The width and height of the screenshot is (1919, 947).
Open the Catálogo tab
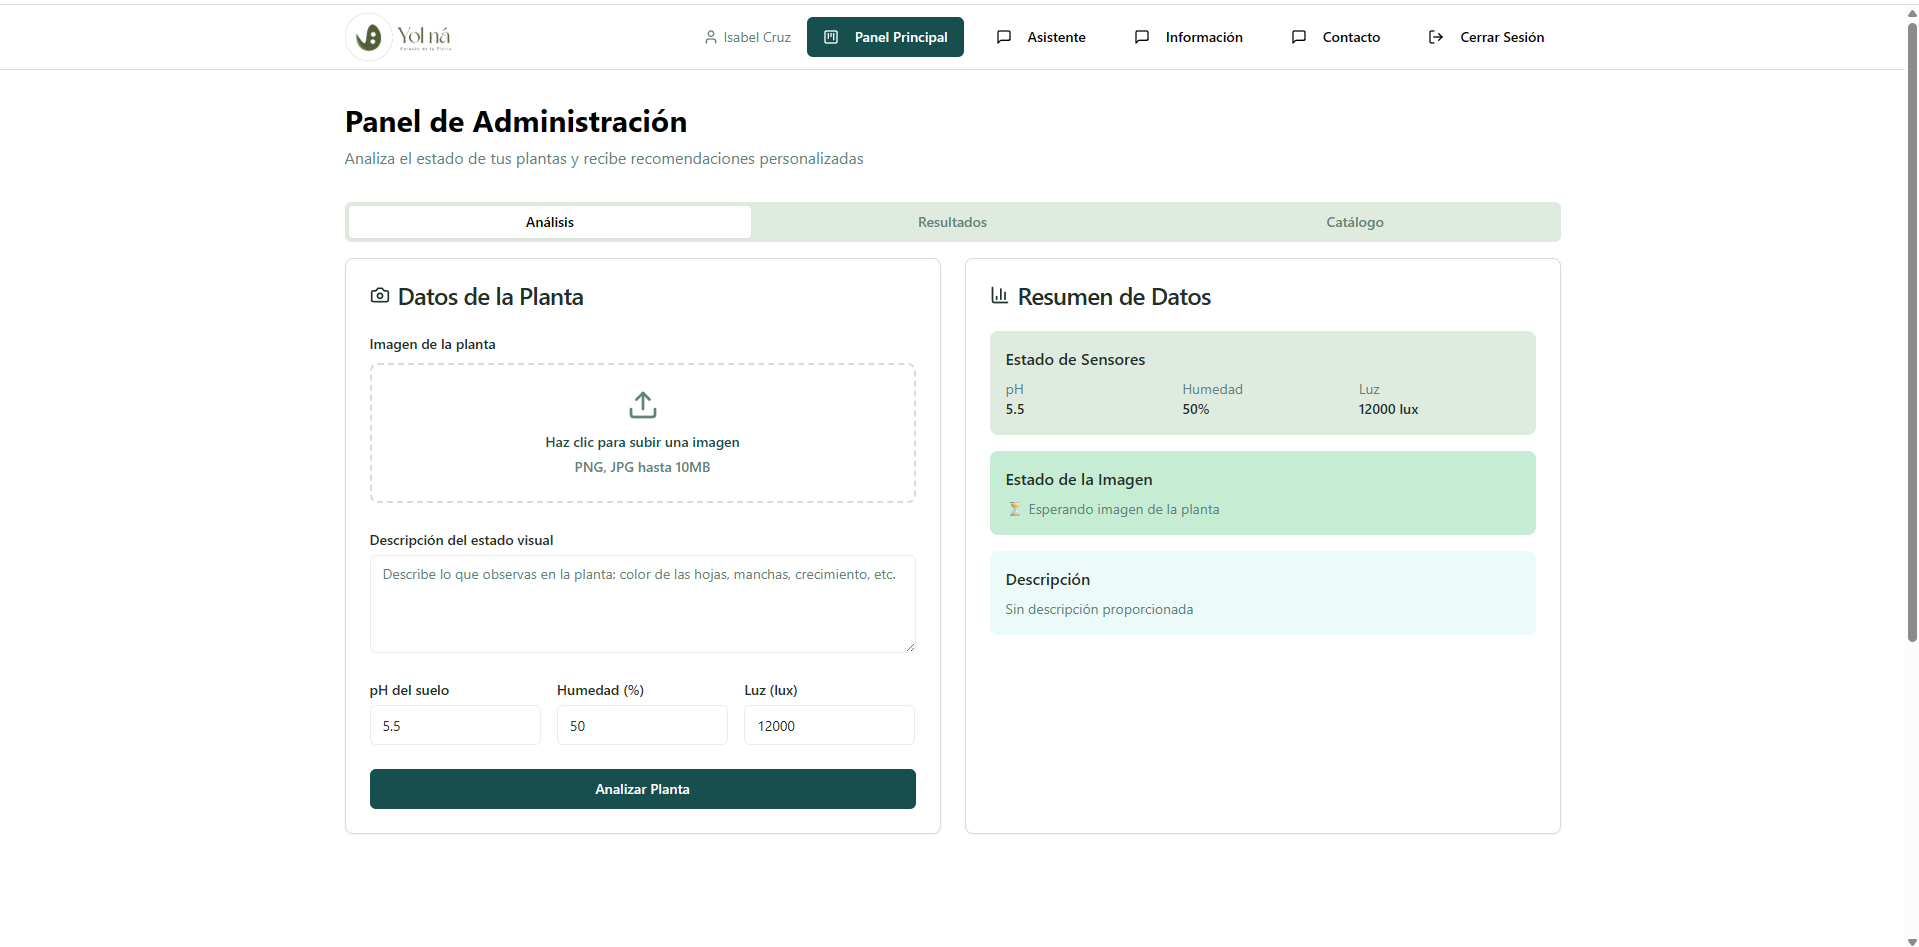click(1354, 222)
